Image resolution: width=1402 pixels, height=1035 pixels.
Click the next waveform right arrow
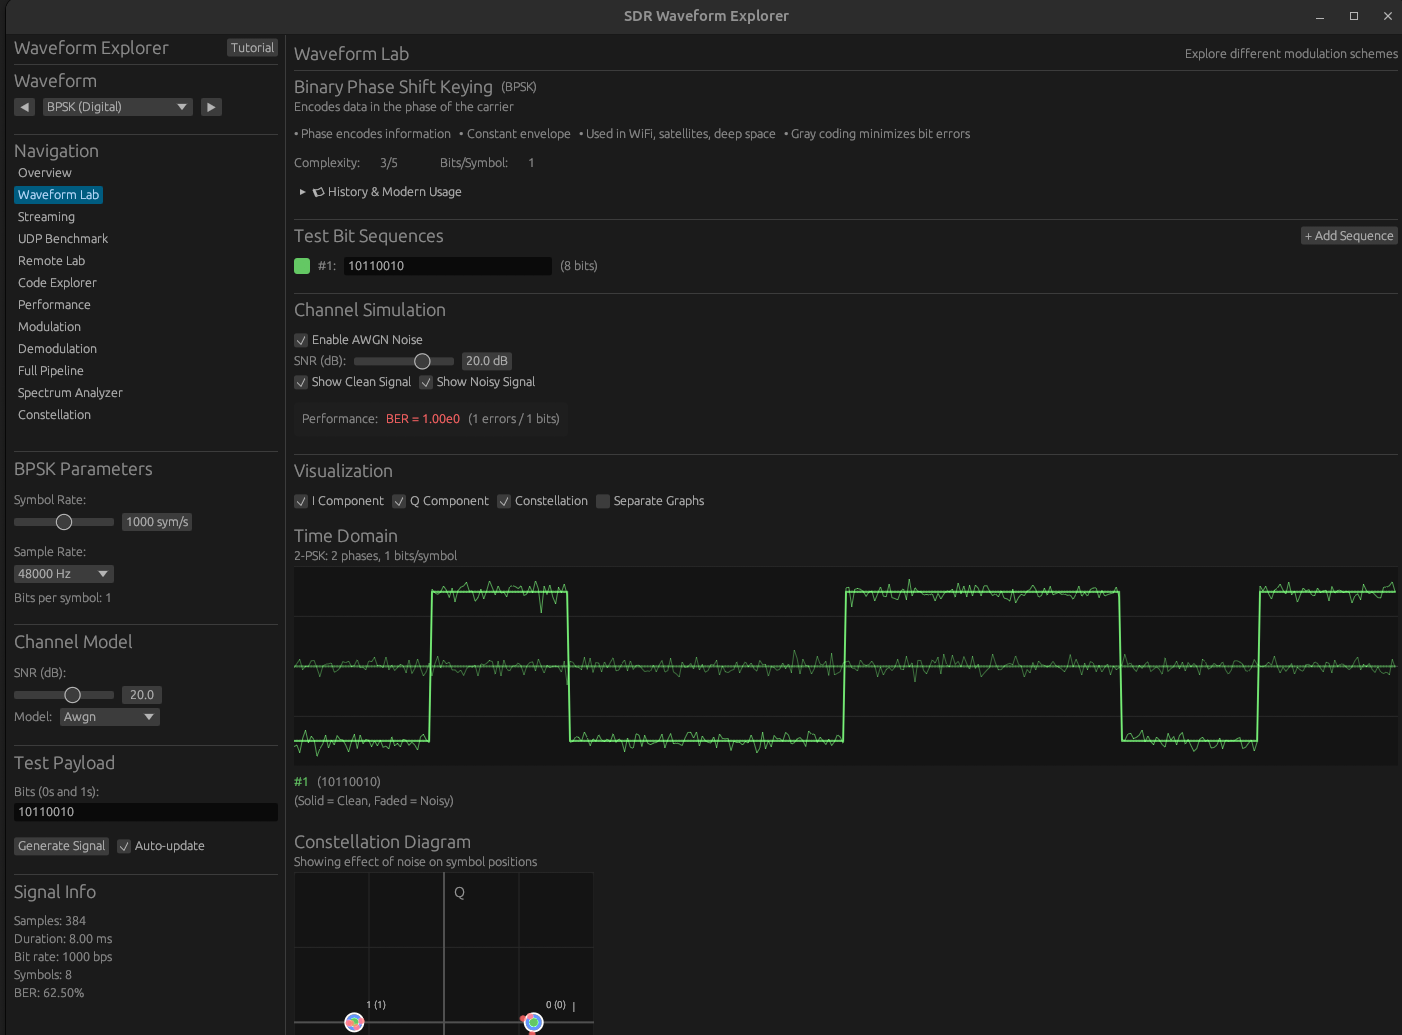(x=211, y=107)
